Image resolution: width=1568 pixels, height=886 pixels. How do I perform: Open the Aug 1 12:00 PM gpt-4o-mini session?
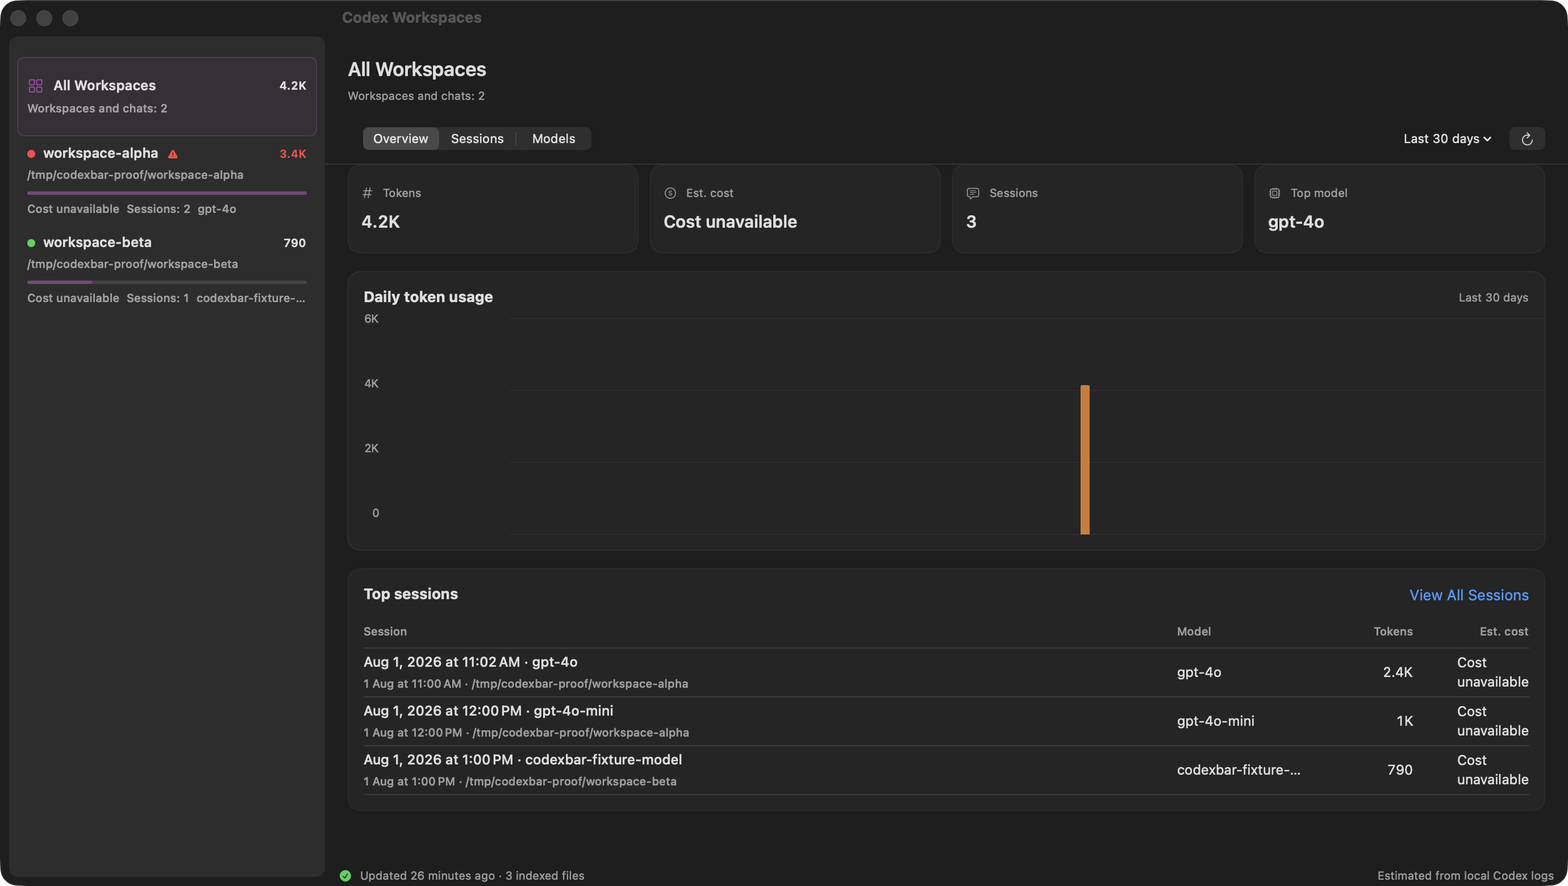click(x=946, y=721)
